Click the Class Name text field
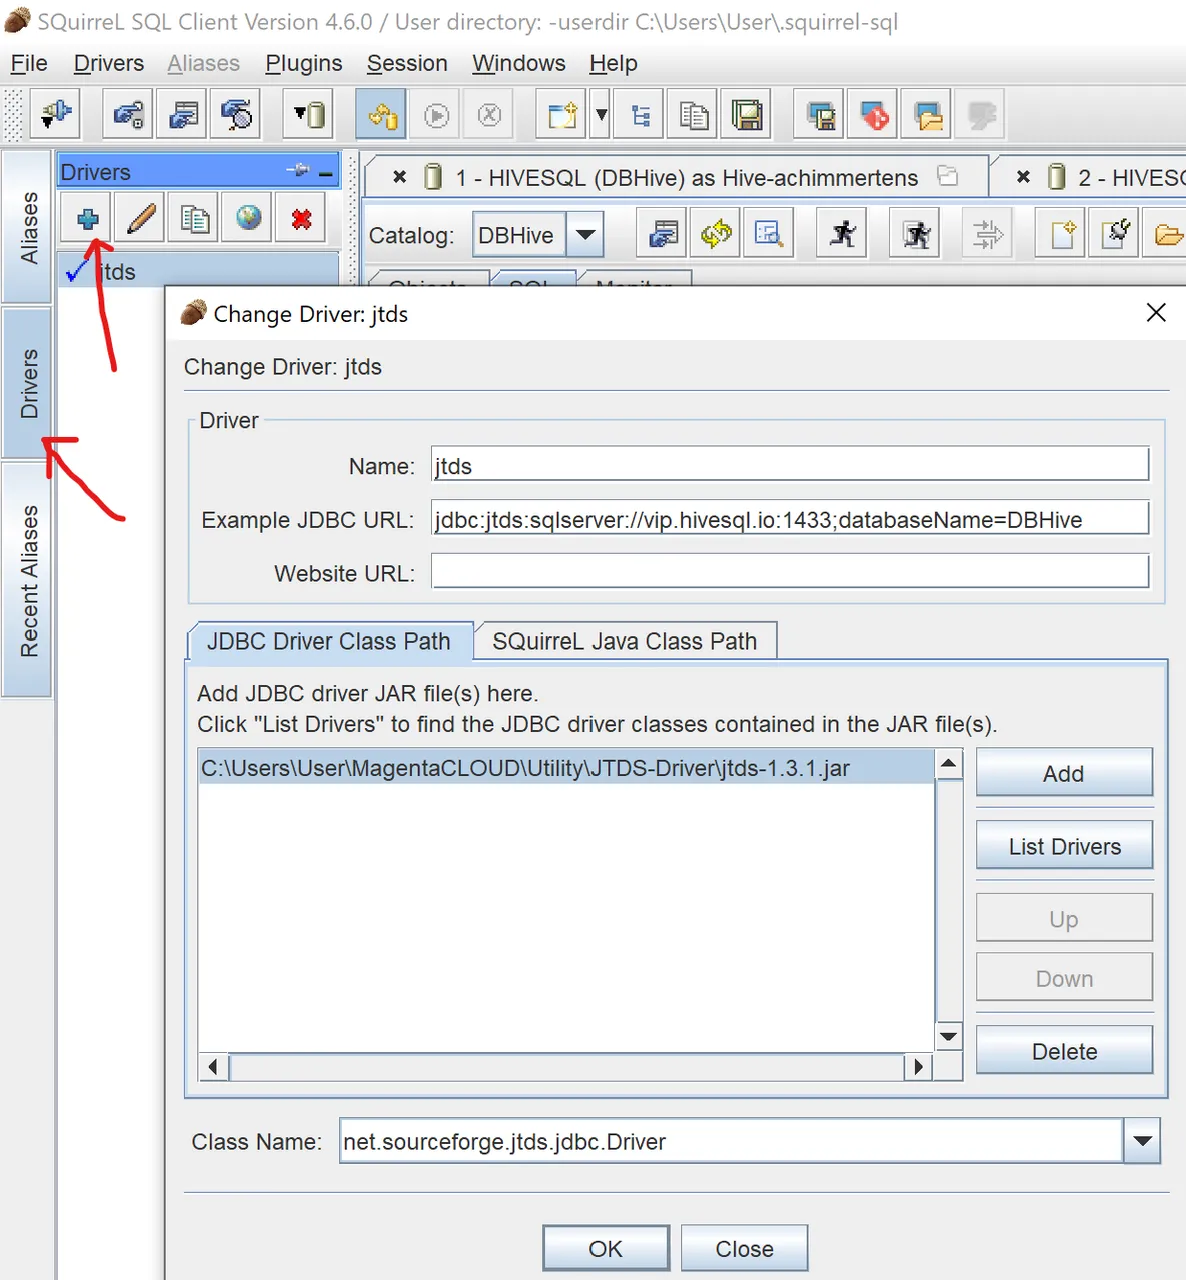Viewport: 1186px width, 1280px height. click(731, 1141)
